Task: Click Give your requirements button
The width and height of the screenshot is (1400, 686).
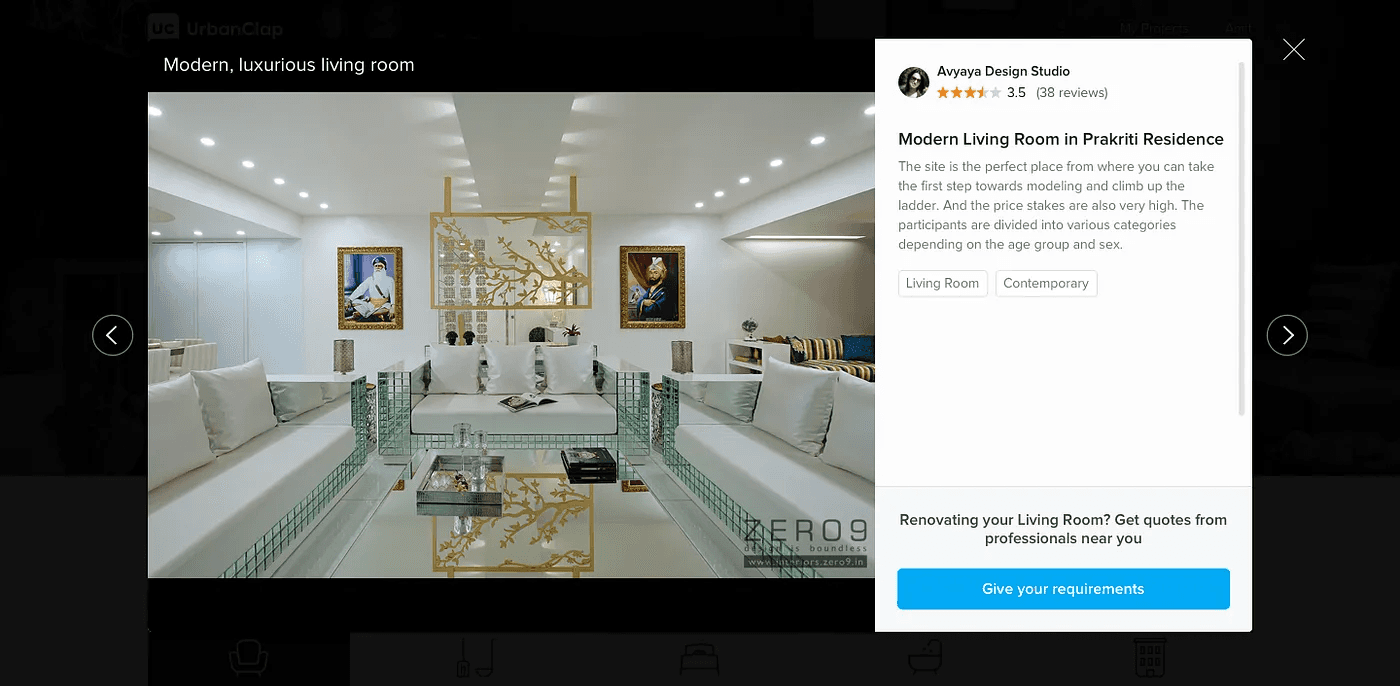Action: point(1063,589)
